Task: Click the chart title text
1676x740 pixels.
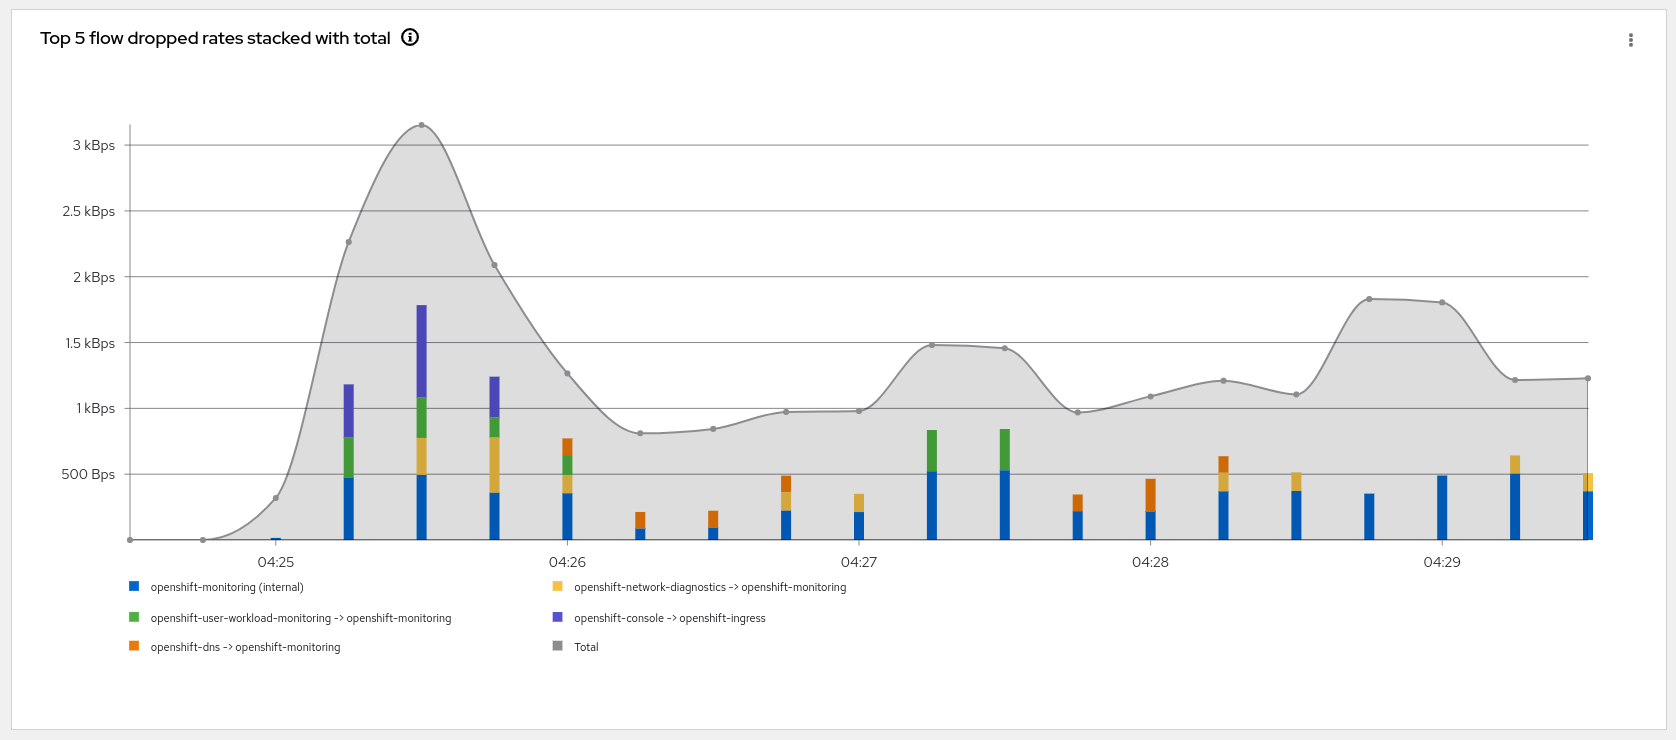Action: click(x=215, y=38)
